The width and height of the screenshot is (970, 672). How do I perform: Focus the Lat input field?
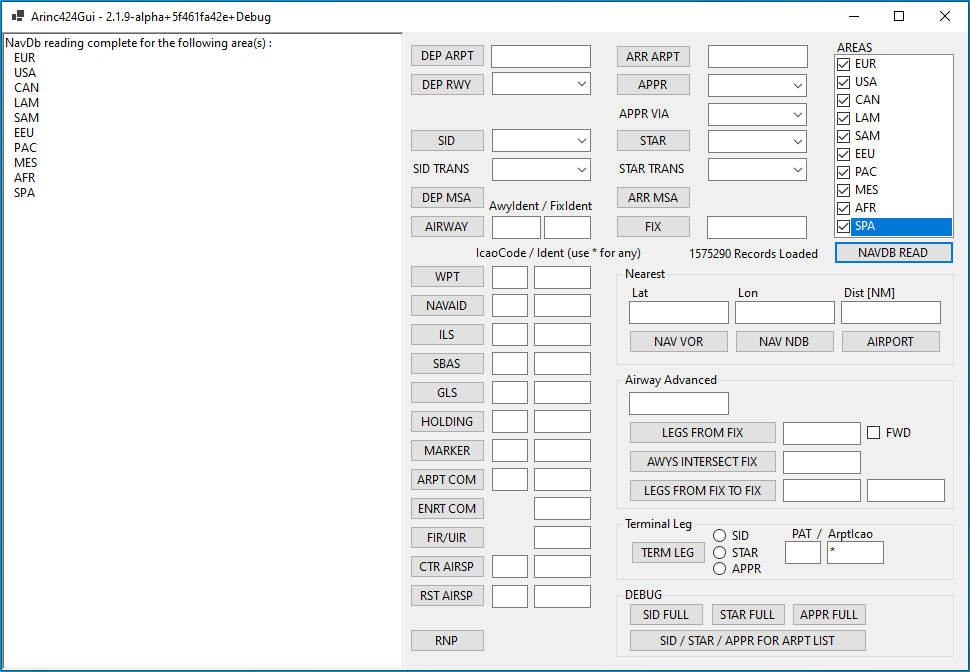click(678, 313)
